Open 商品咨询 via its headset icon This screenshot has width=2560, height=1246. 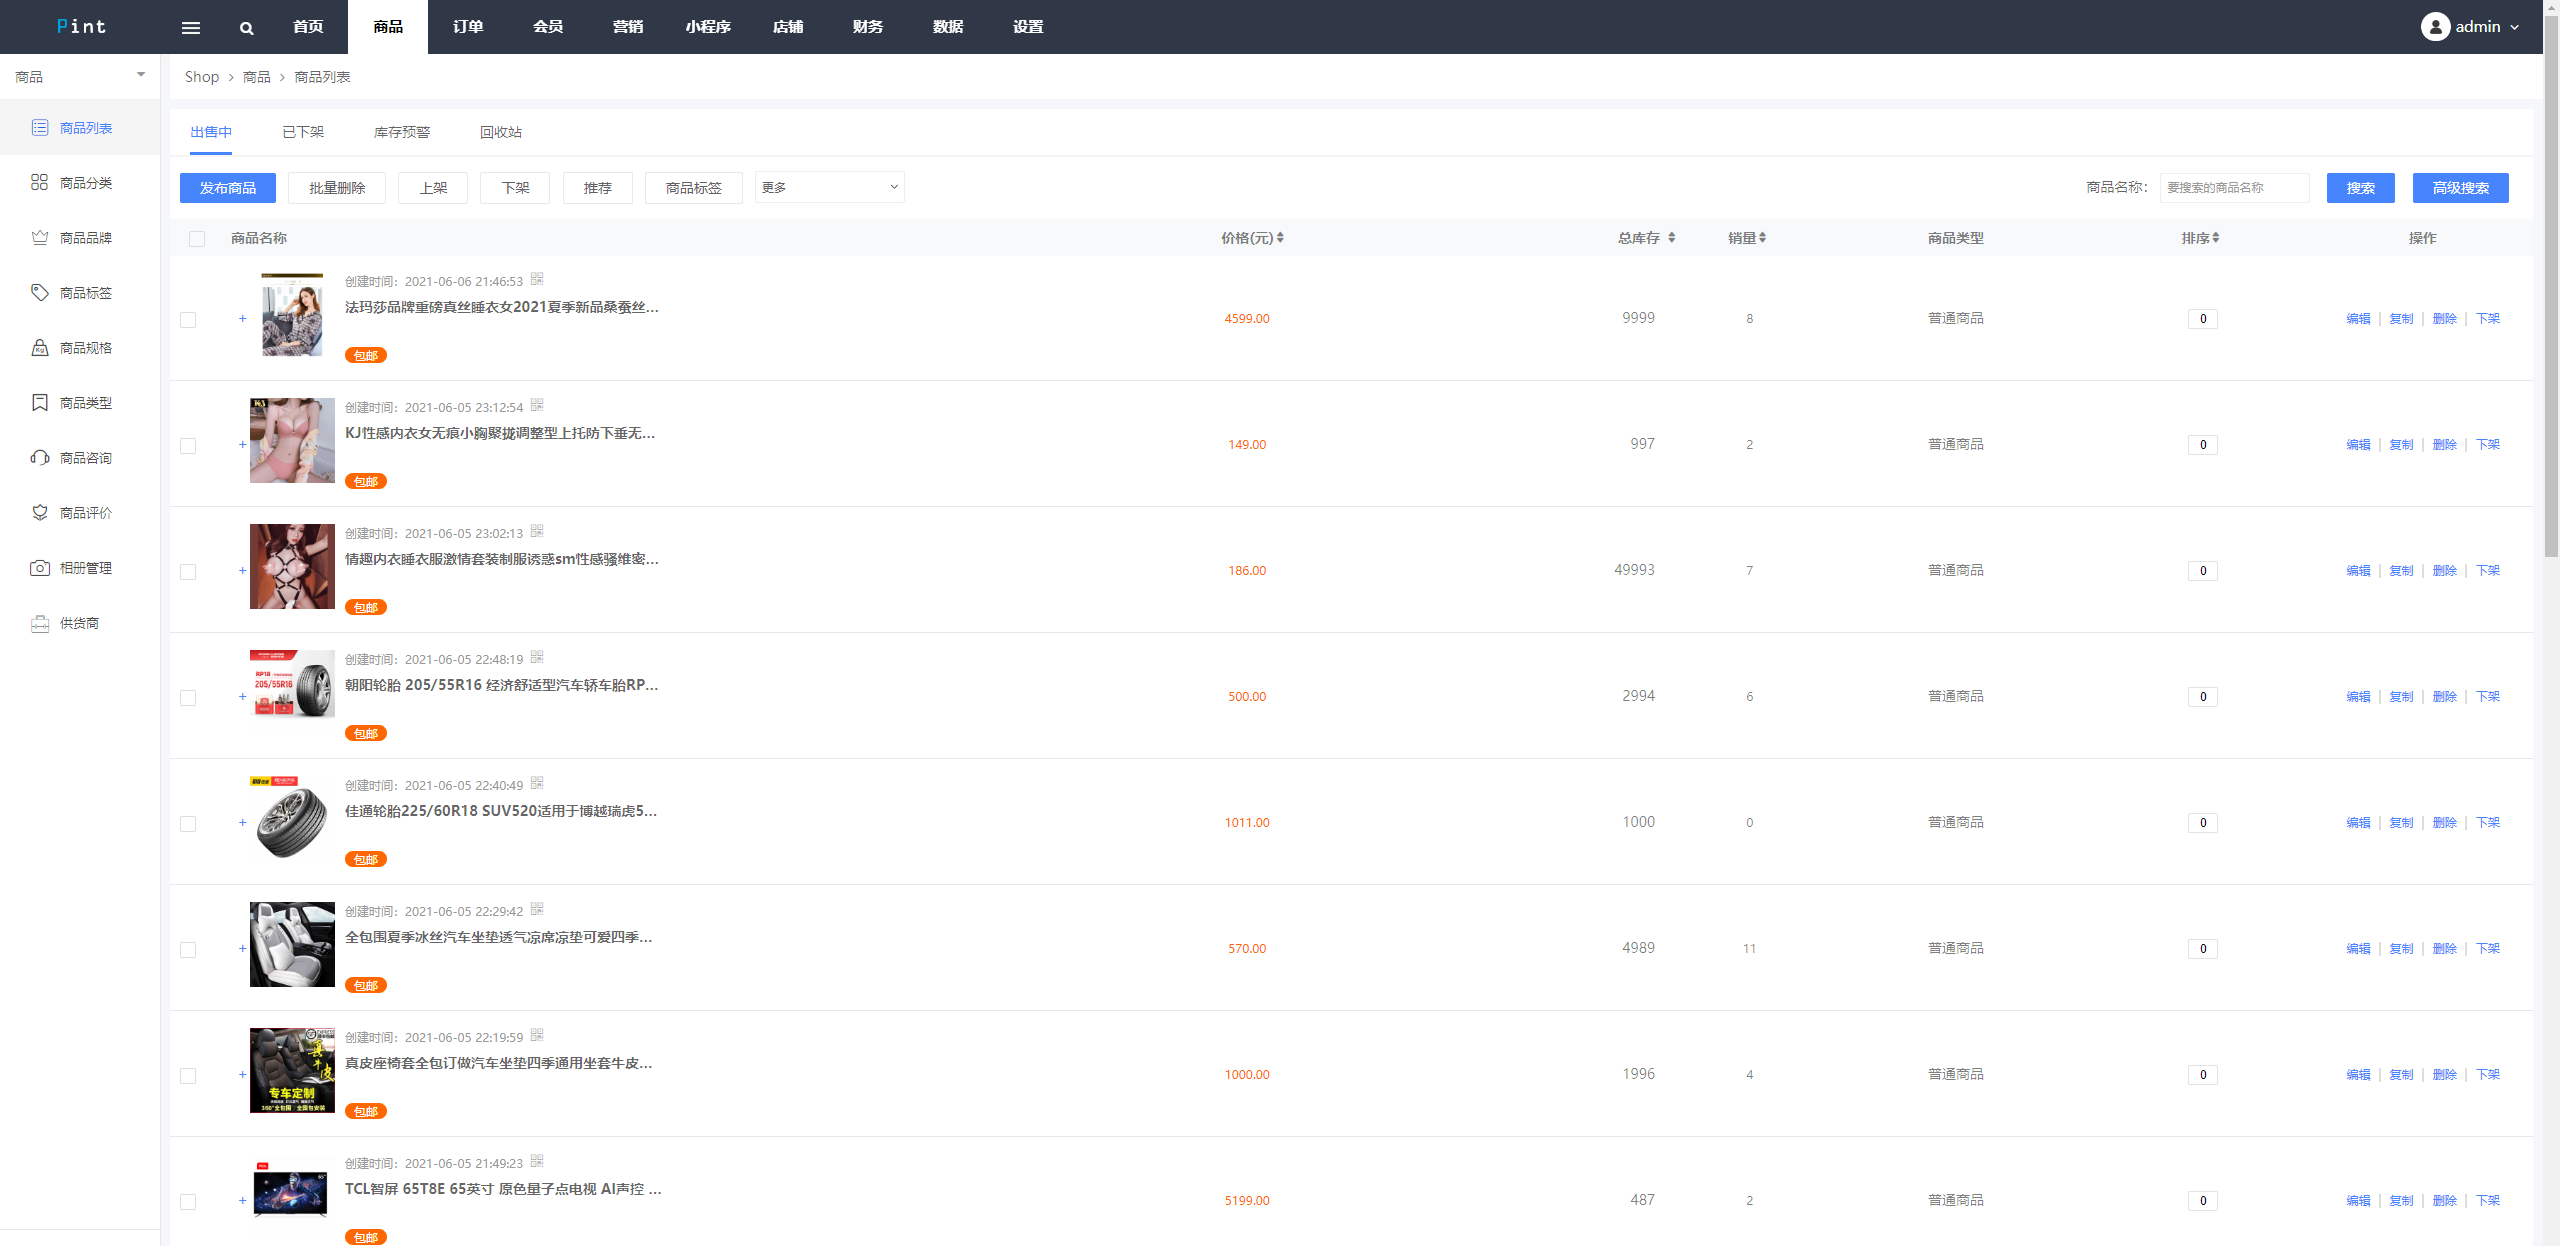click(x=39, y=457)
